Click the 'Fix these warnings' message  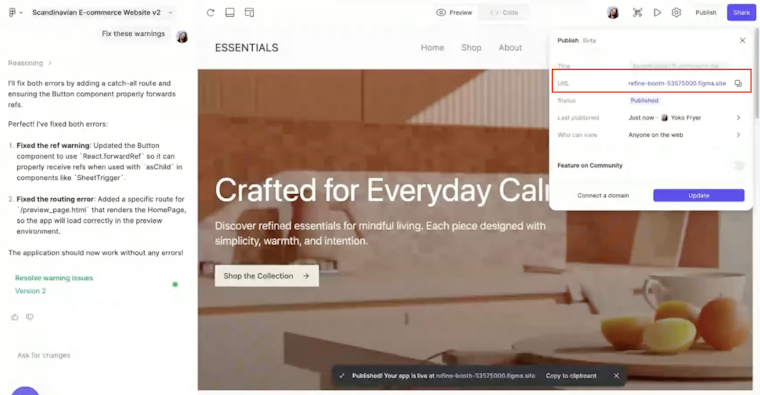(x=133, y=34)
